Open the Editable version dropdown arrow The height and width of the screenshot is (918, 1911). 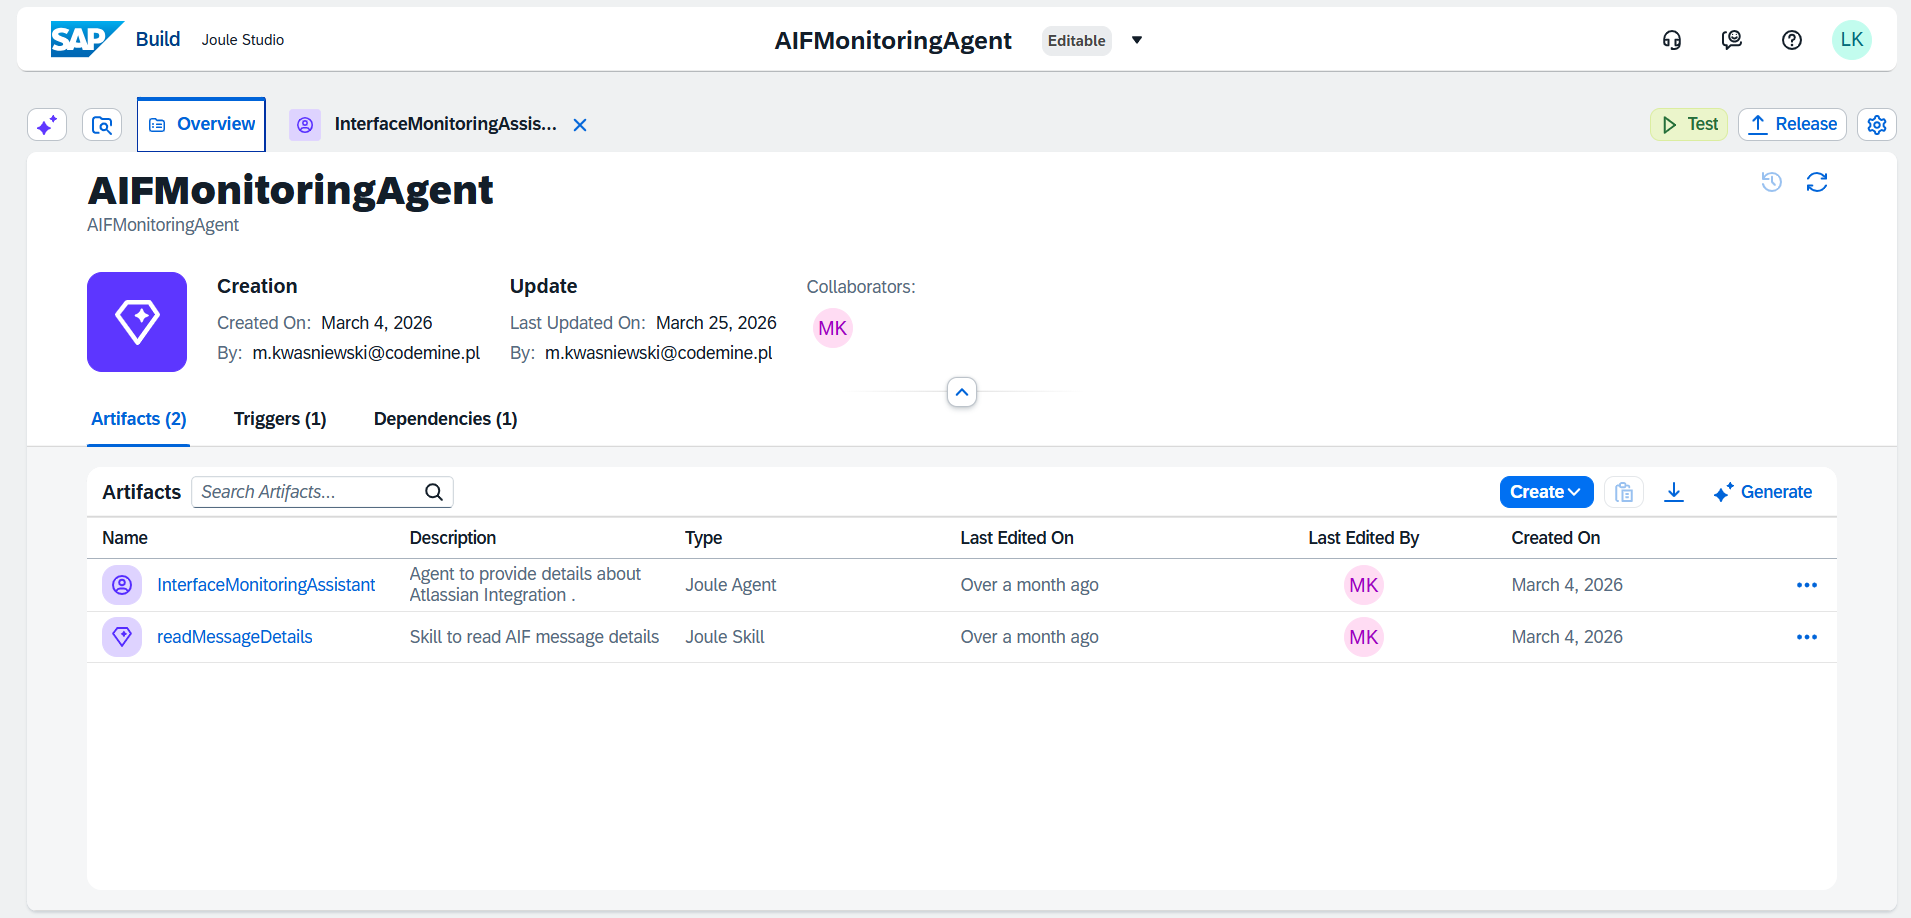pyautogui.click(x=1137, y=40)
